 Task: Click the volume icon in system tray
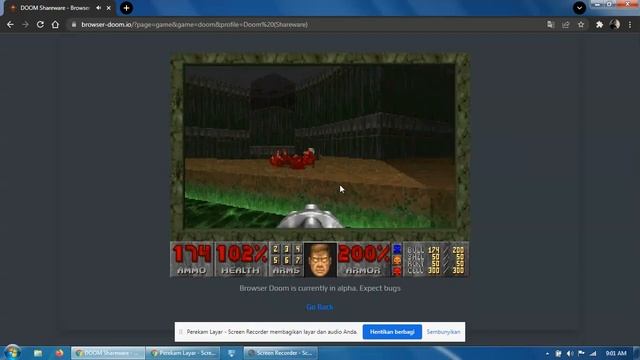570,353
